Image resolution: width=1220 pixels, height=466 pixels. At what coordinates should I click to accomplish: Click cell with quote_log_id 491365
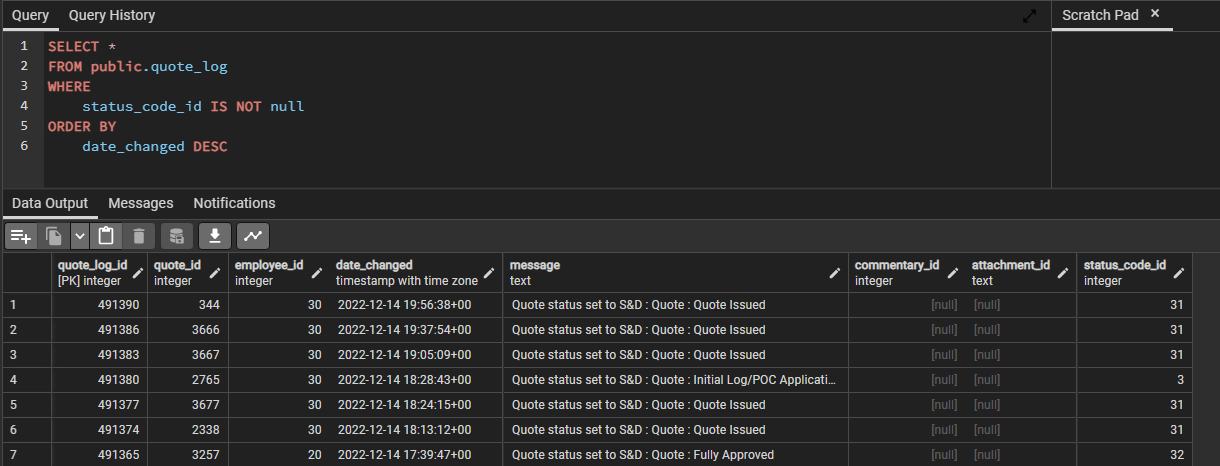pos(99,455)
